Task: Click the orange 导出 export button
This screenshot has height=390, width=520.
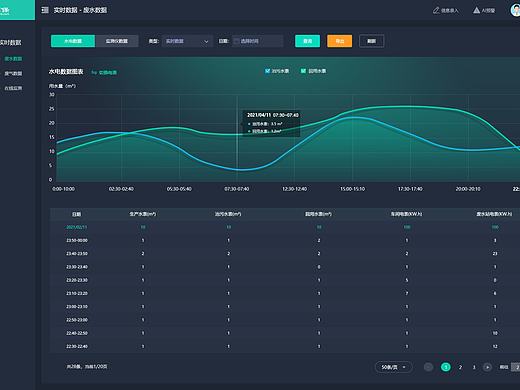Action: [340, 41]
